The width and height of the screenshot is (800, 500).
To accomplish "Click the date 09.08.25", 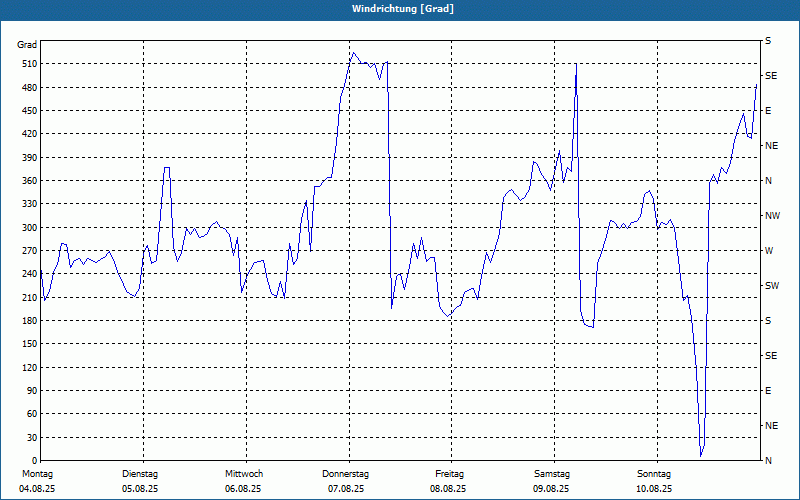I will 551,489.
